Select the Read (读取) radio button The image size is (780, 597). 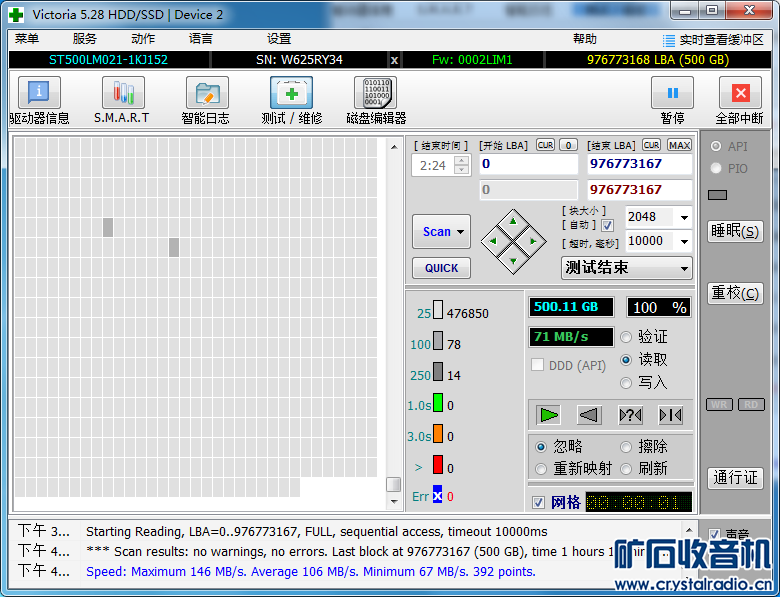click(626, 360)
